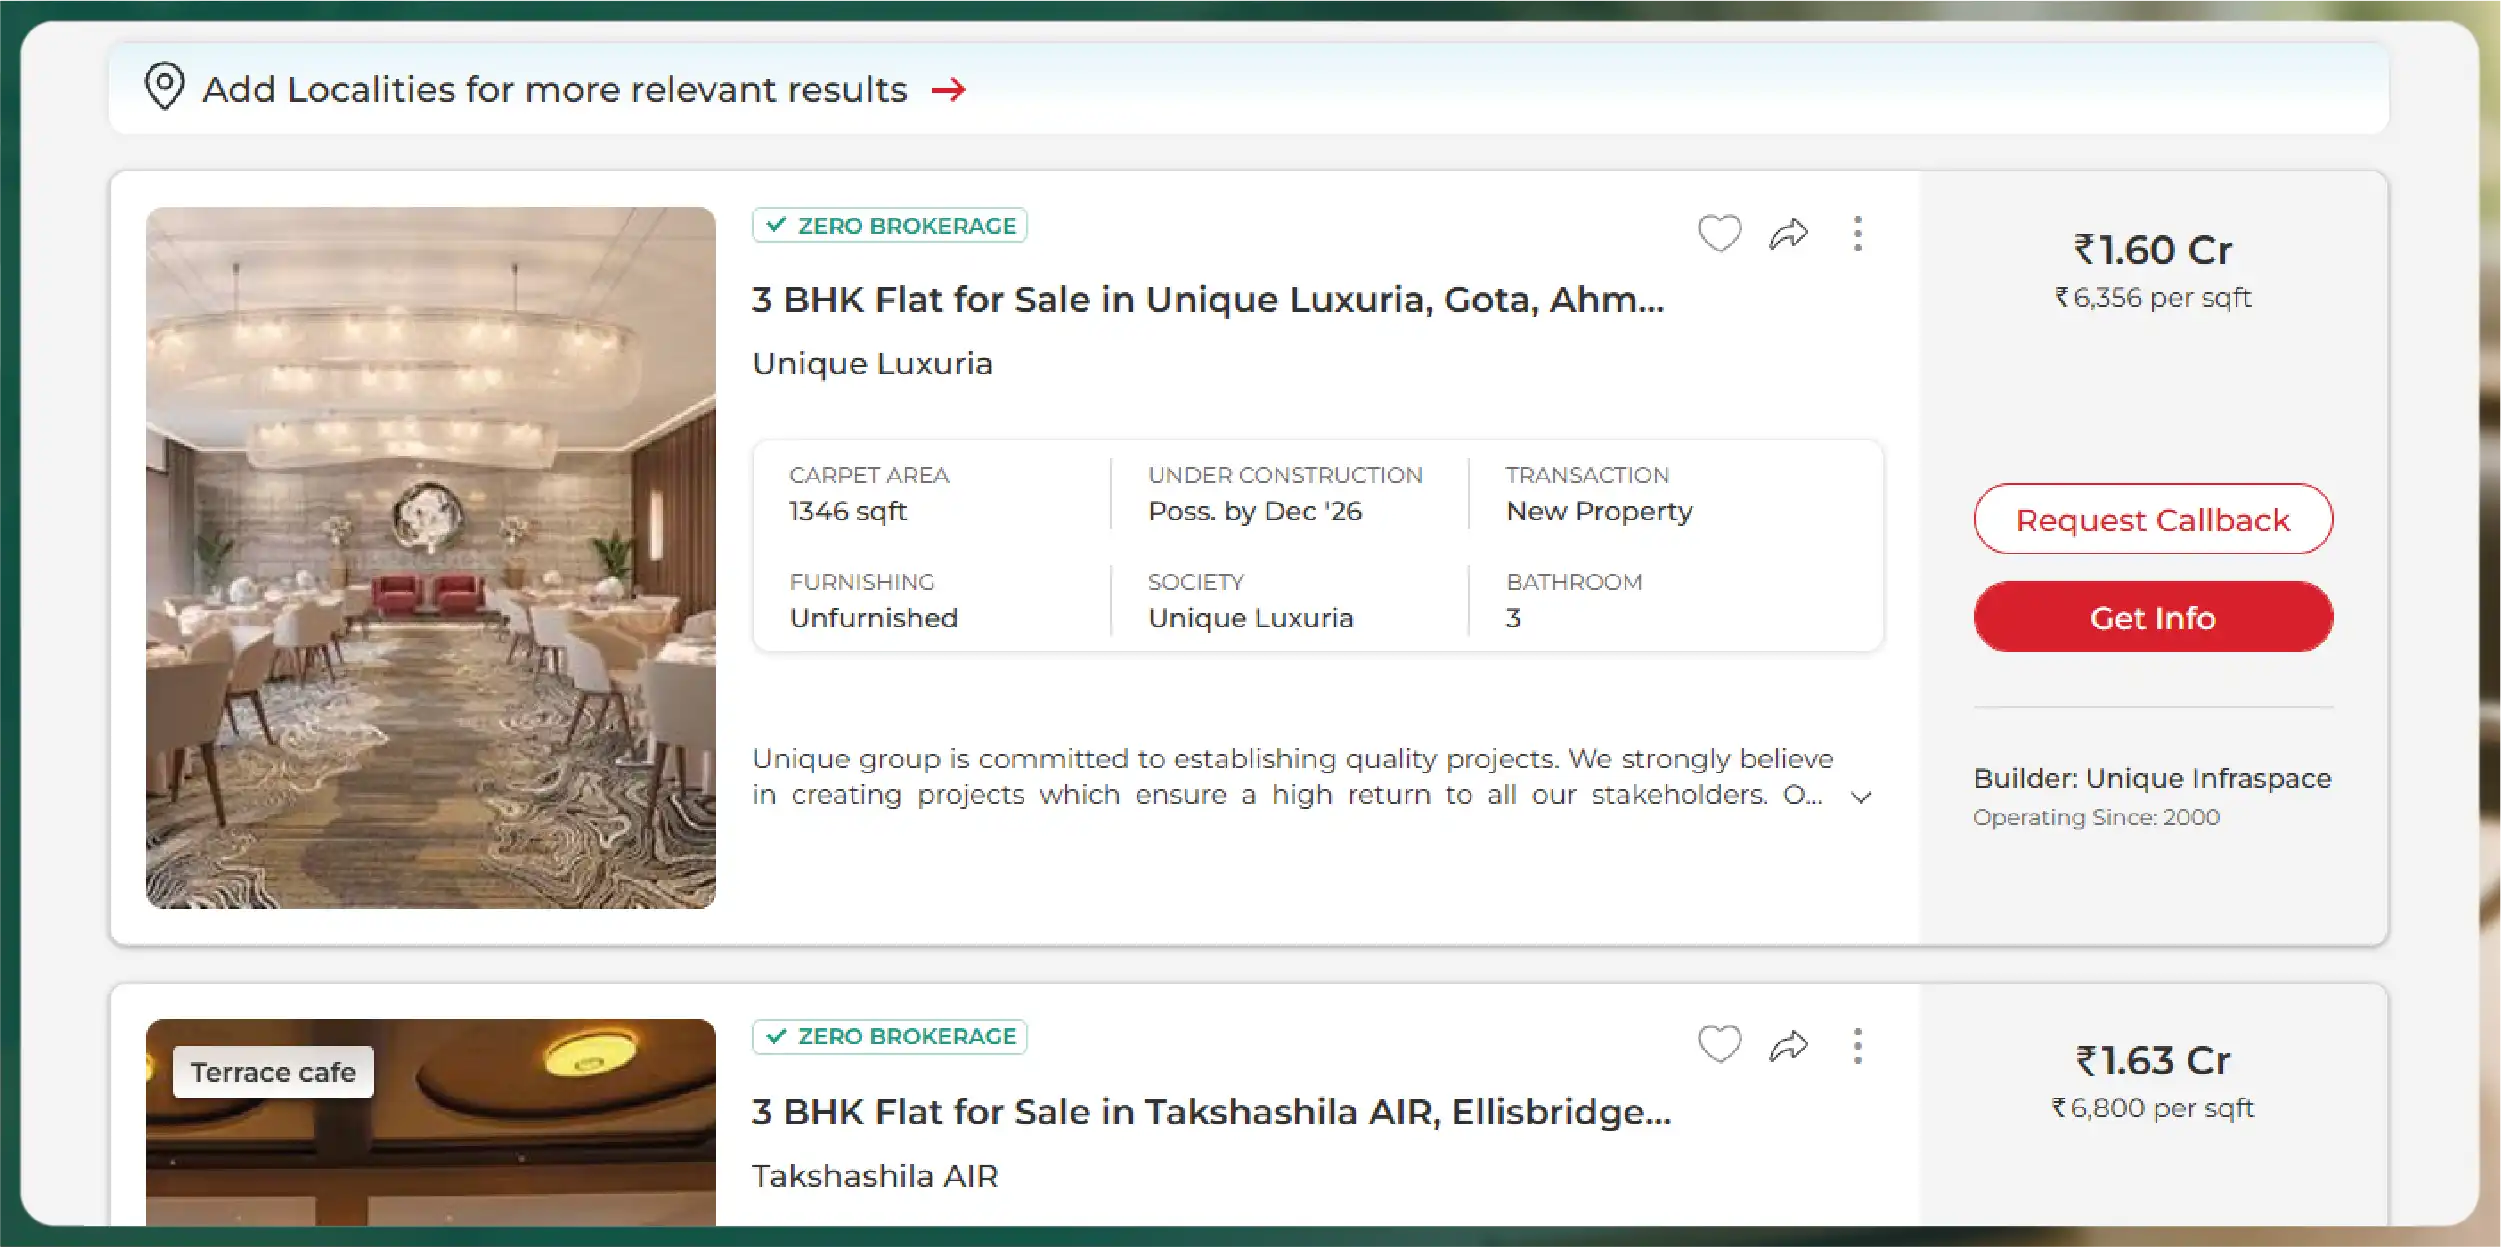Image resolution: width=2501 pixels, height=1248 pixels.
Task: Click Poss. by Dec '26 value
Action: [x=1255, y=511]
